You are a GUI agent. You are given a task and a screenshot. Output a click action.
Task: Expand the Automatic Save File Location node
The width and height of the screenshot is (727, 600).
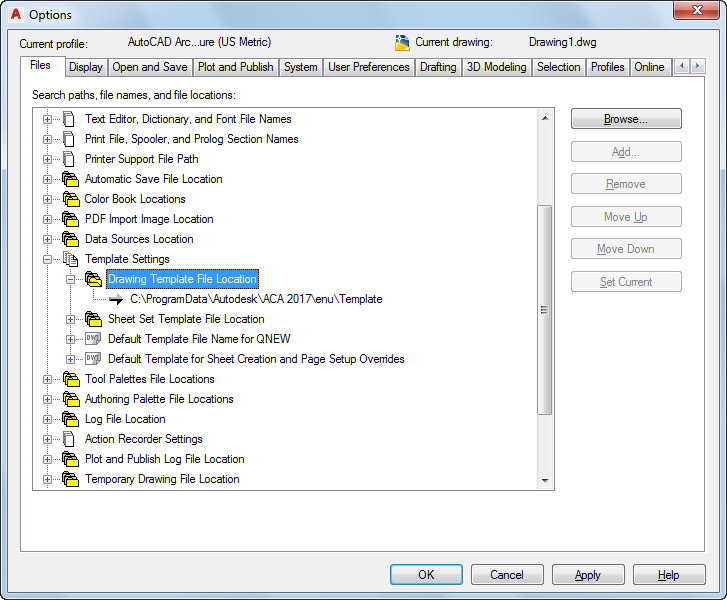pyautogui.click(x=47, y=179)
